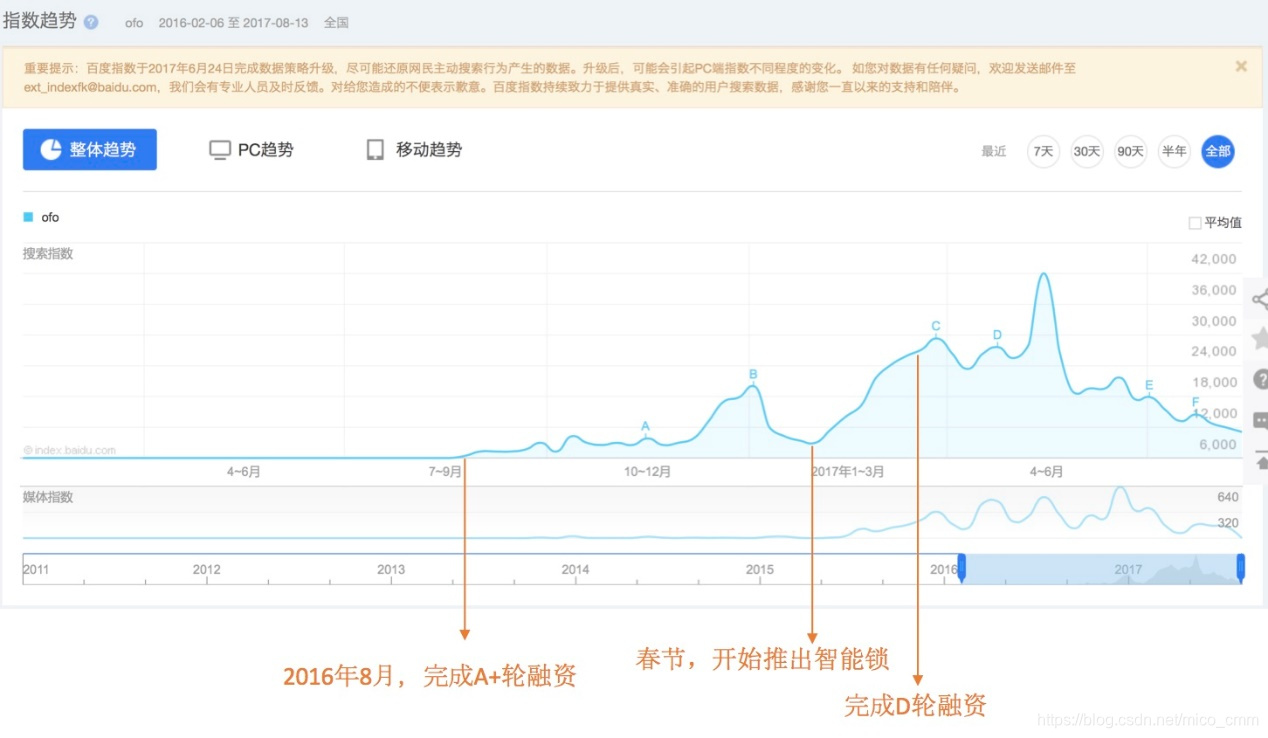
Task: Switch to the PC趋势 tab
Action: (x=251, y=150)
